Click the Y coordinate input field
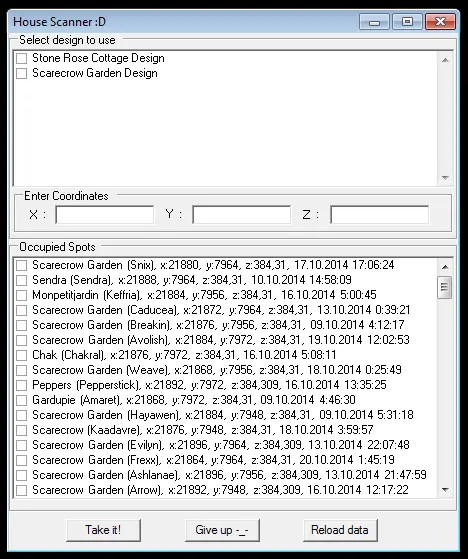 click(x=242, y=215)
